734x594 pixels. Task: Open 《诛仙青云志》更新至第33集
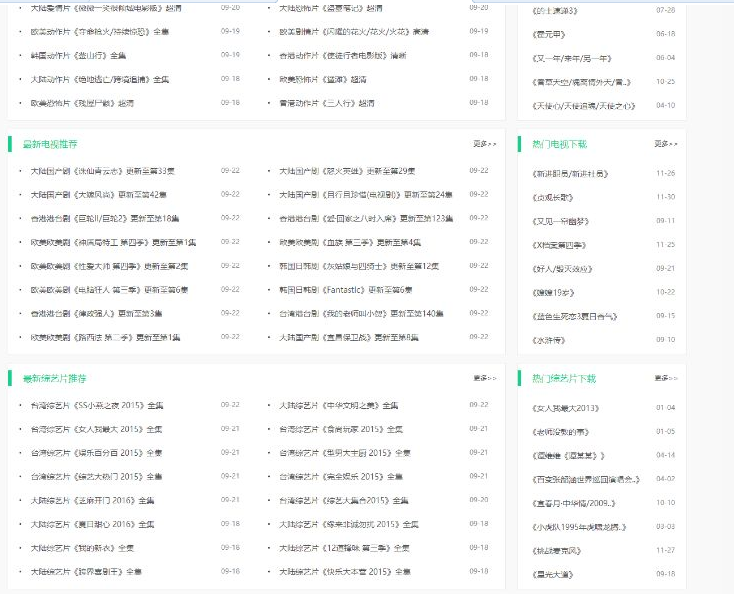click(103, 171)
